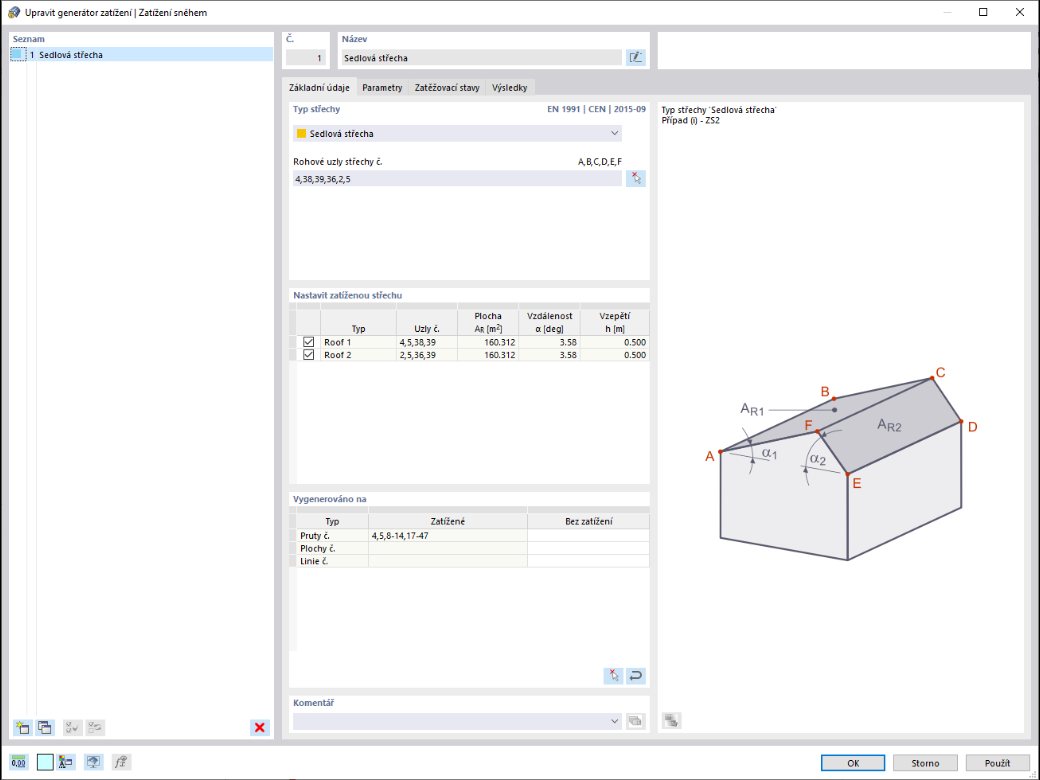
Task: Click select-in-graphic icon under Vygenerováno na
Action: click(x=614, y=676)
